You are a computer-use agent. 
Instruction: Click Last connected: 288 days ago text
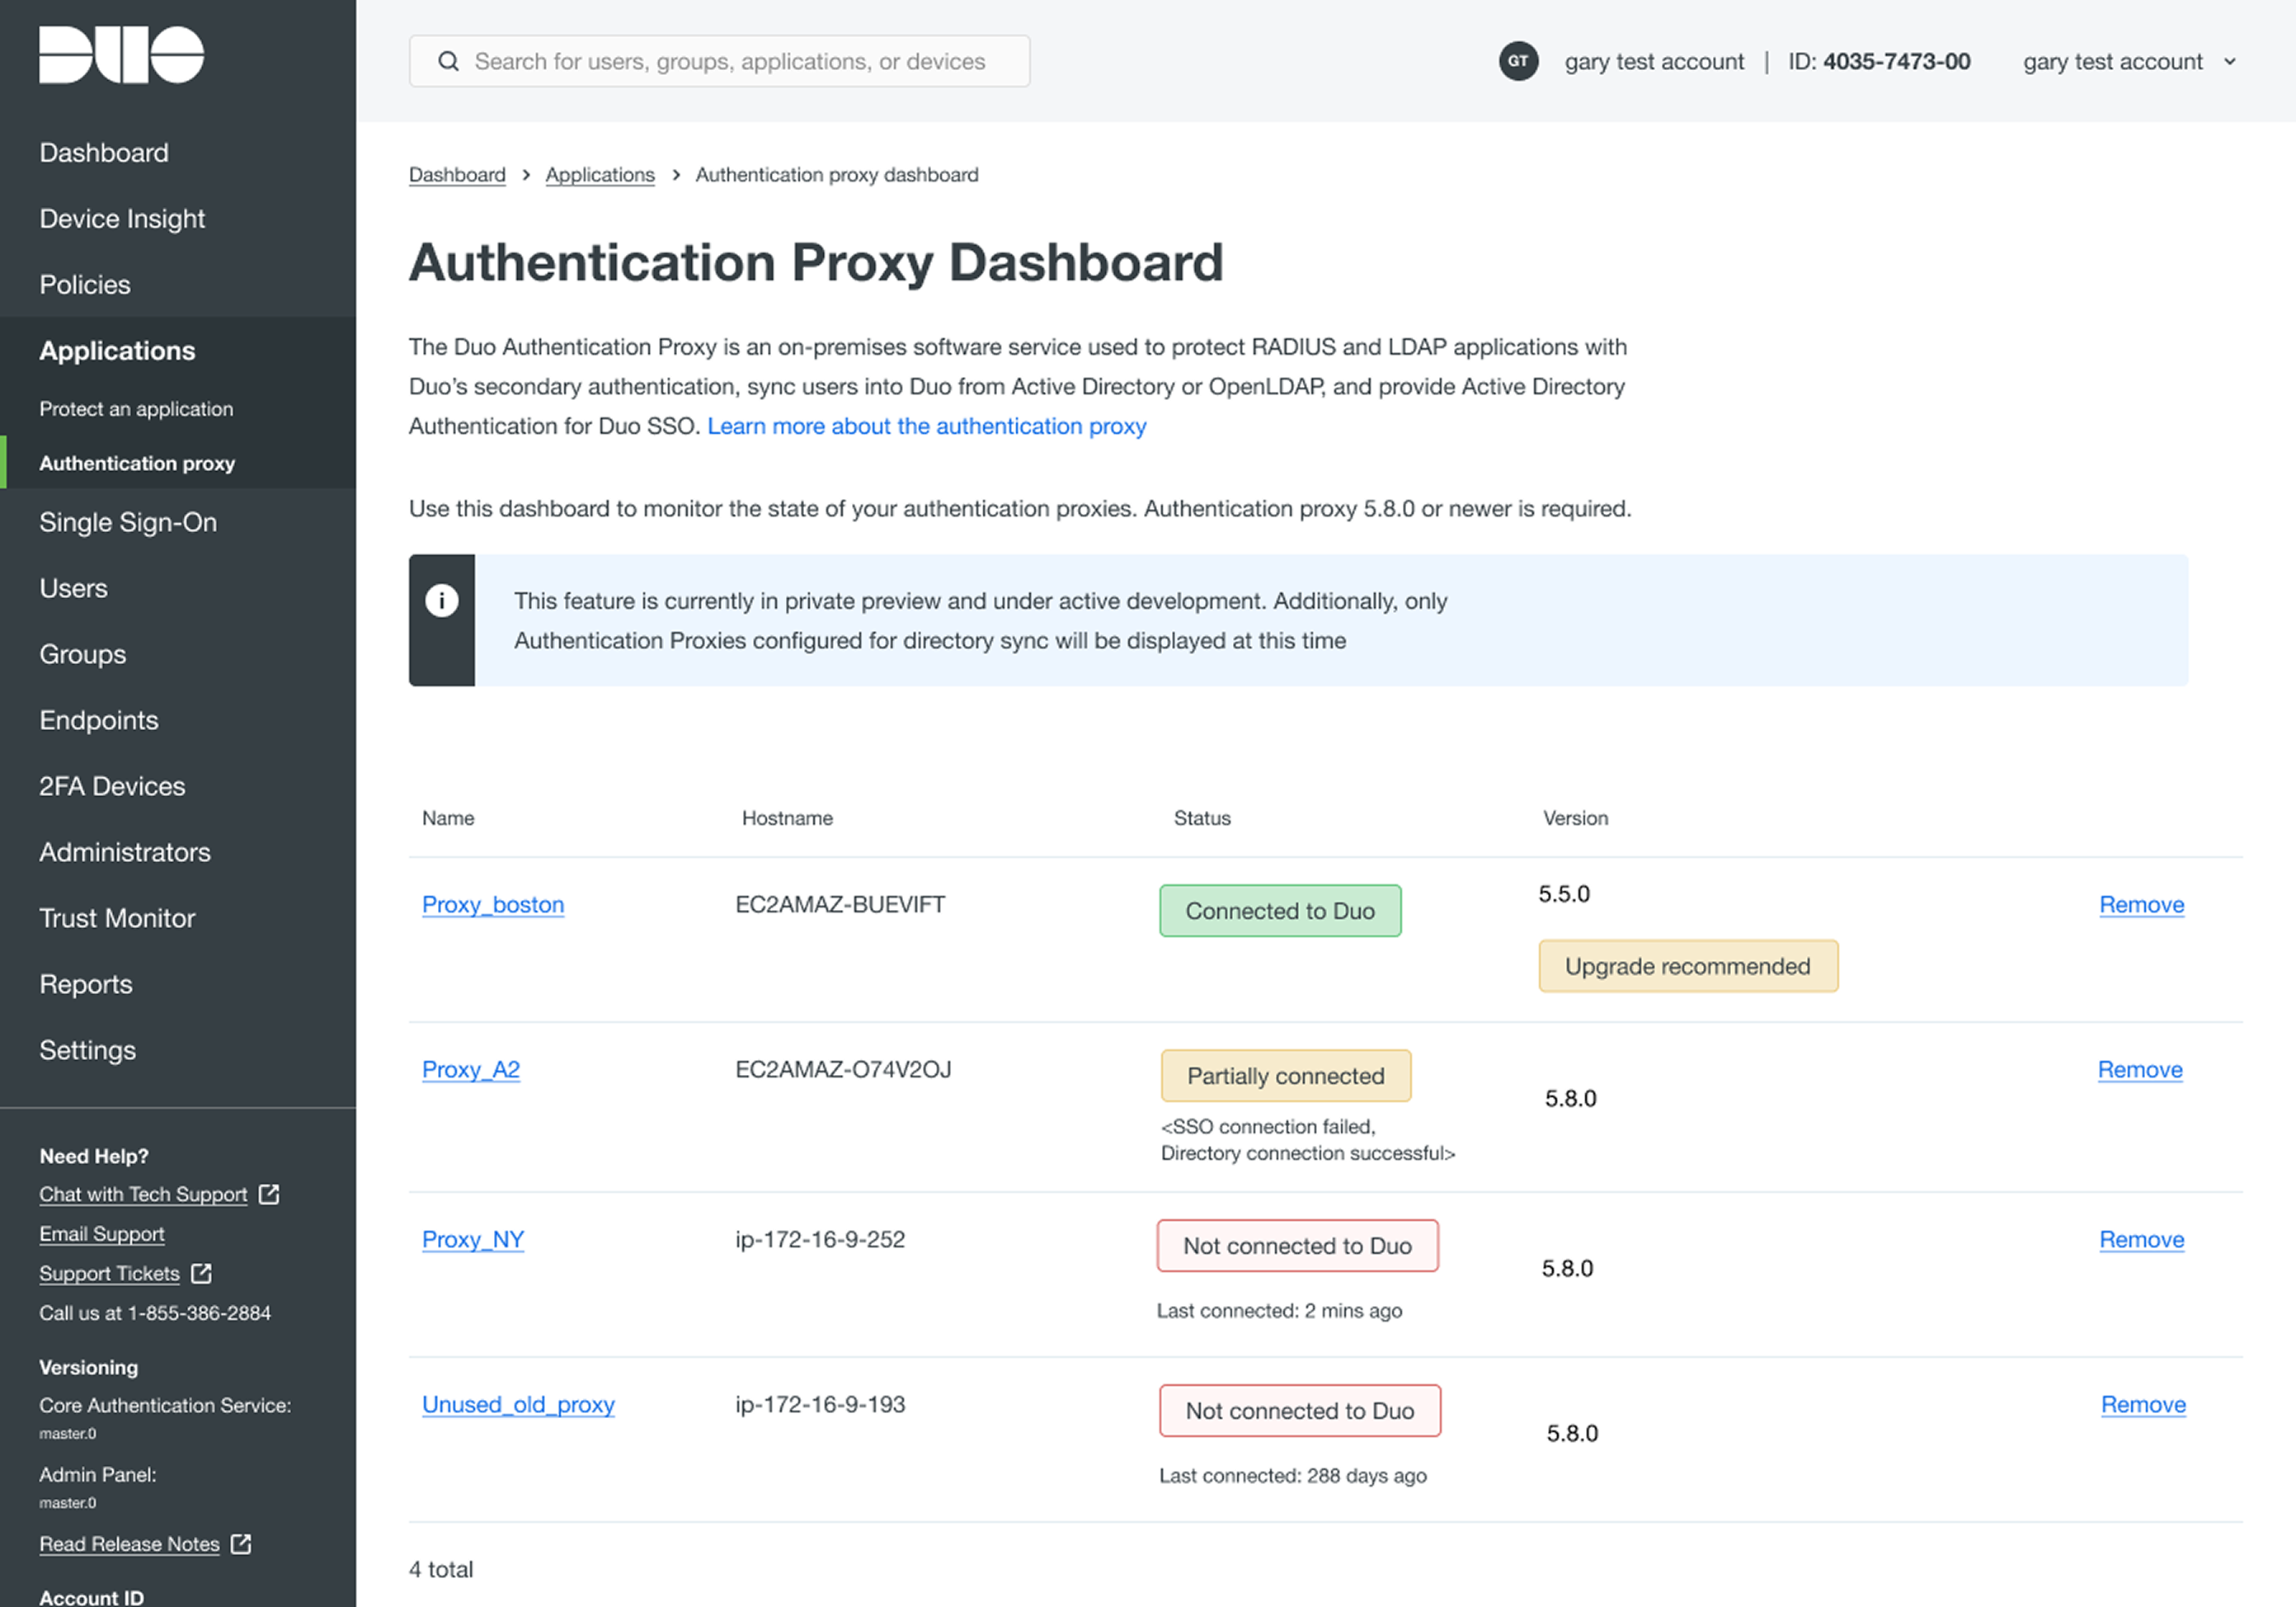tap(1293, 1475)
